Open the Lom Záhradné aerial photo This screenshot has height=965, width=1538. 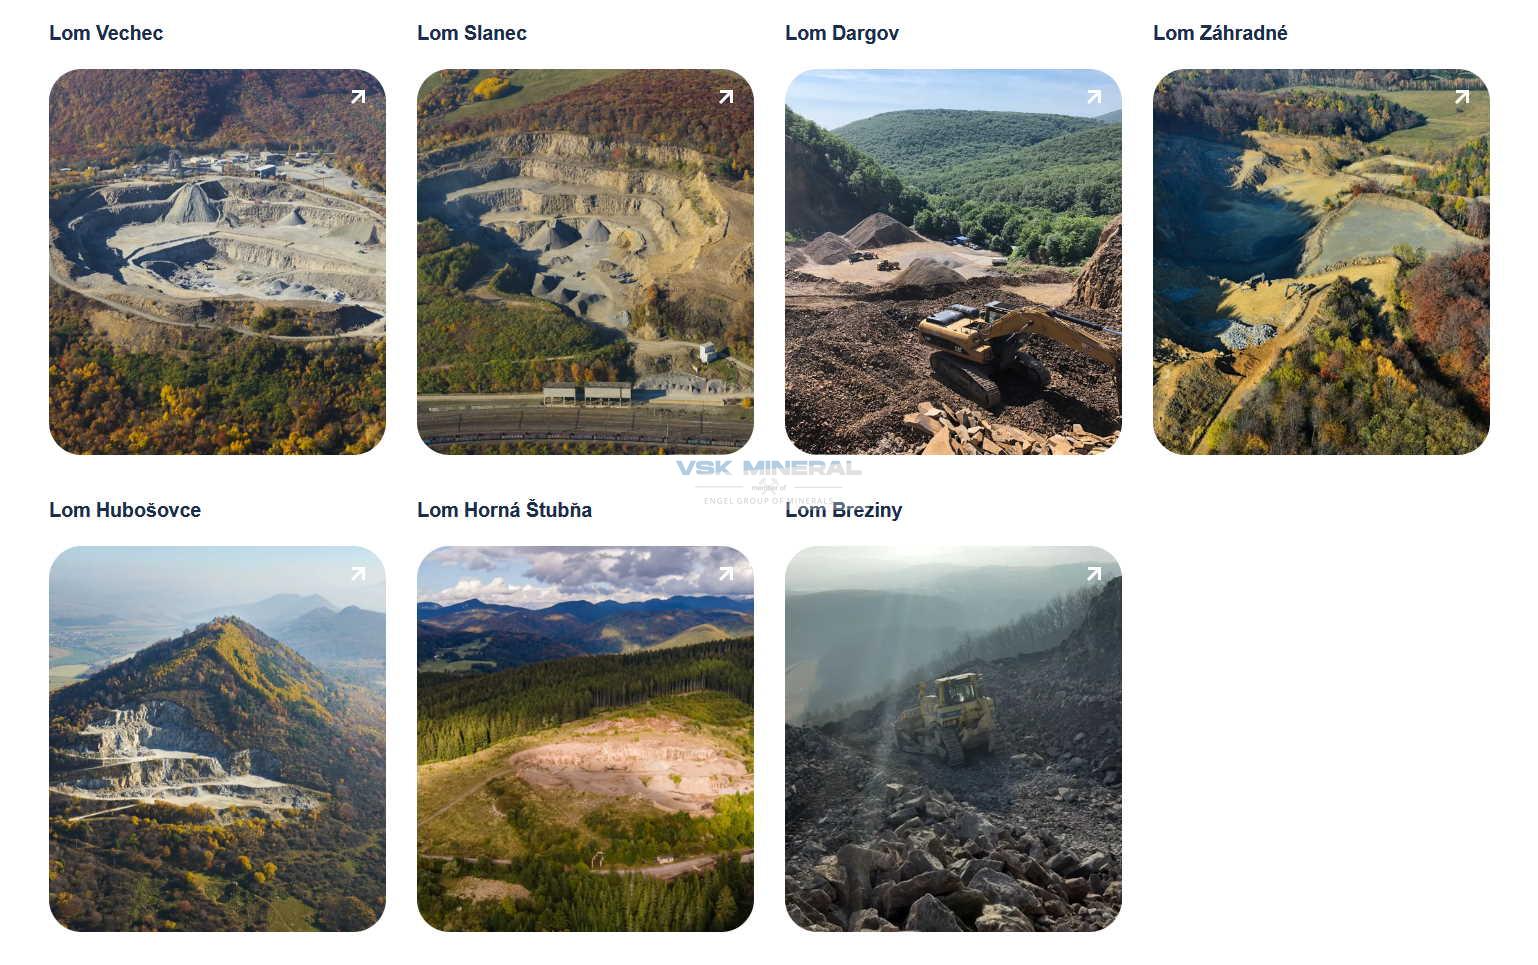point(1321,262)
